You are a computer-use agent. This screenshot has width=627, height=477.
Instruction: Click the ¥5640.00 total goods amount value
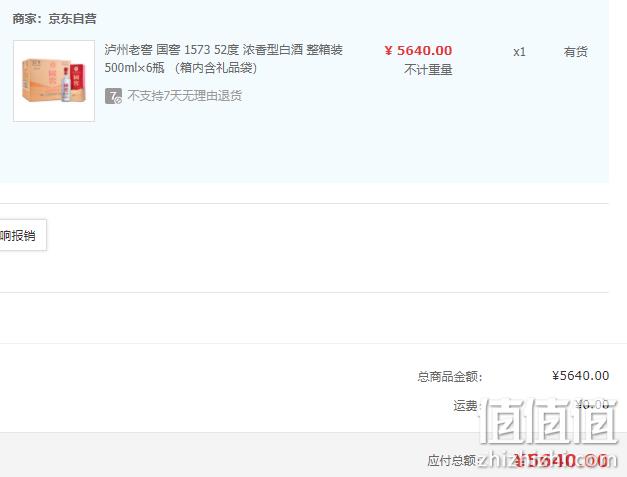click(580, 376)
